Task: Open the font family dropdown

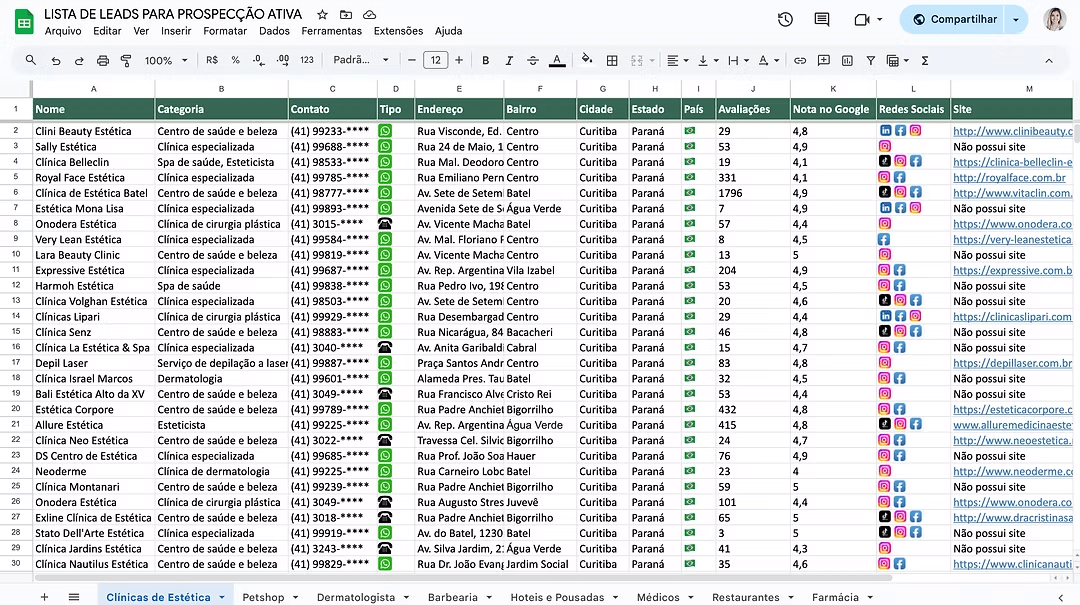Action: (360, 60)
